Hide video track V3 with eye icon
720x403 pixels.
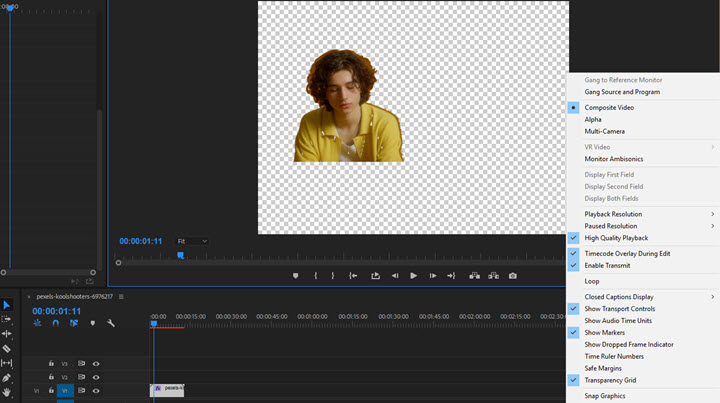click(x=96, y=364)
